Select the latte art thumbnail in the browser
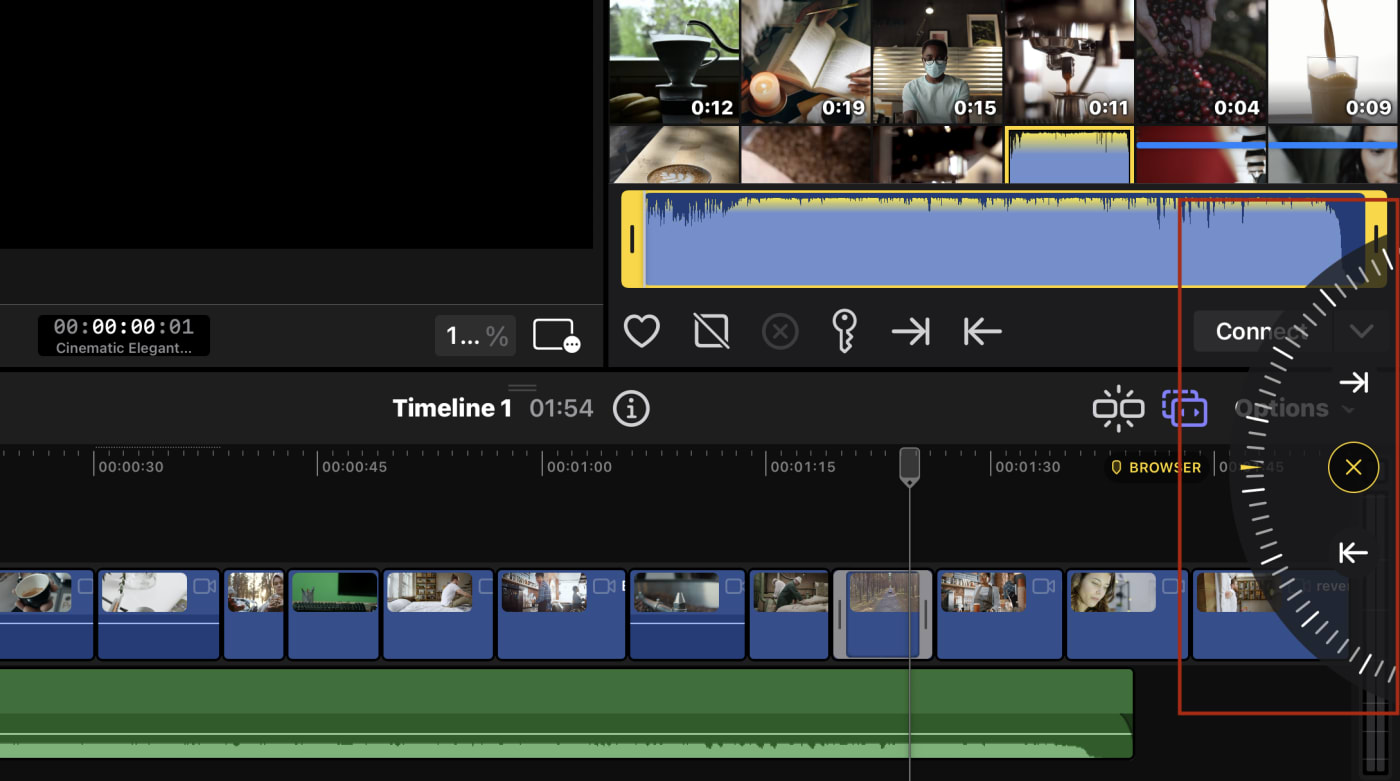 [x=674, y=154]
